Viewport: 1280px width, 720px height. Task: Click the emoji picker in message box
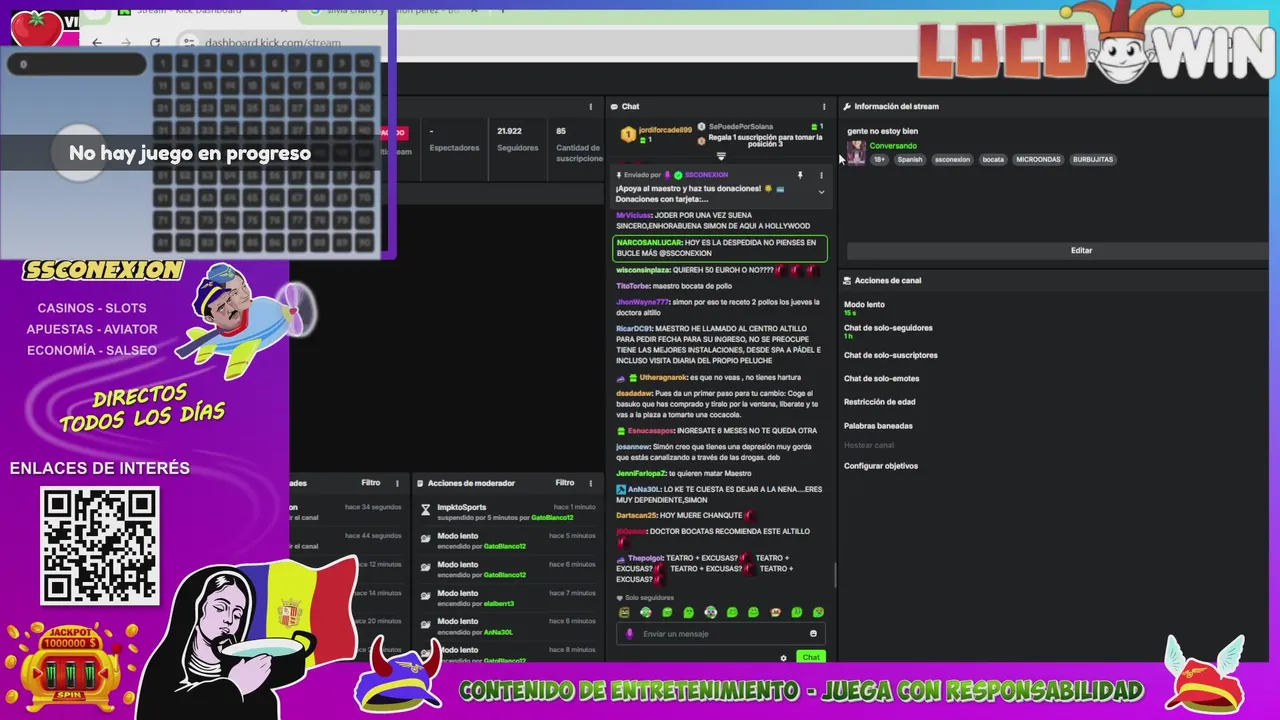[813, 633]
